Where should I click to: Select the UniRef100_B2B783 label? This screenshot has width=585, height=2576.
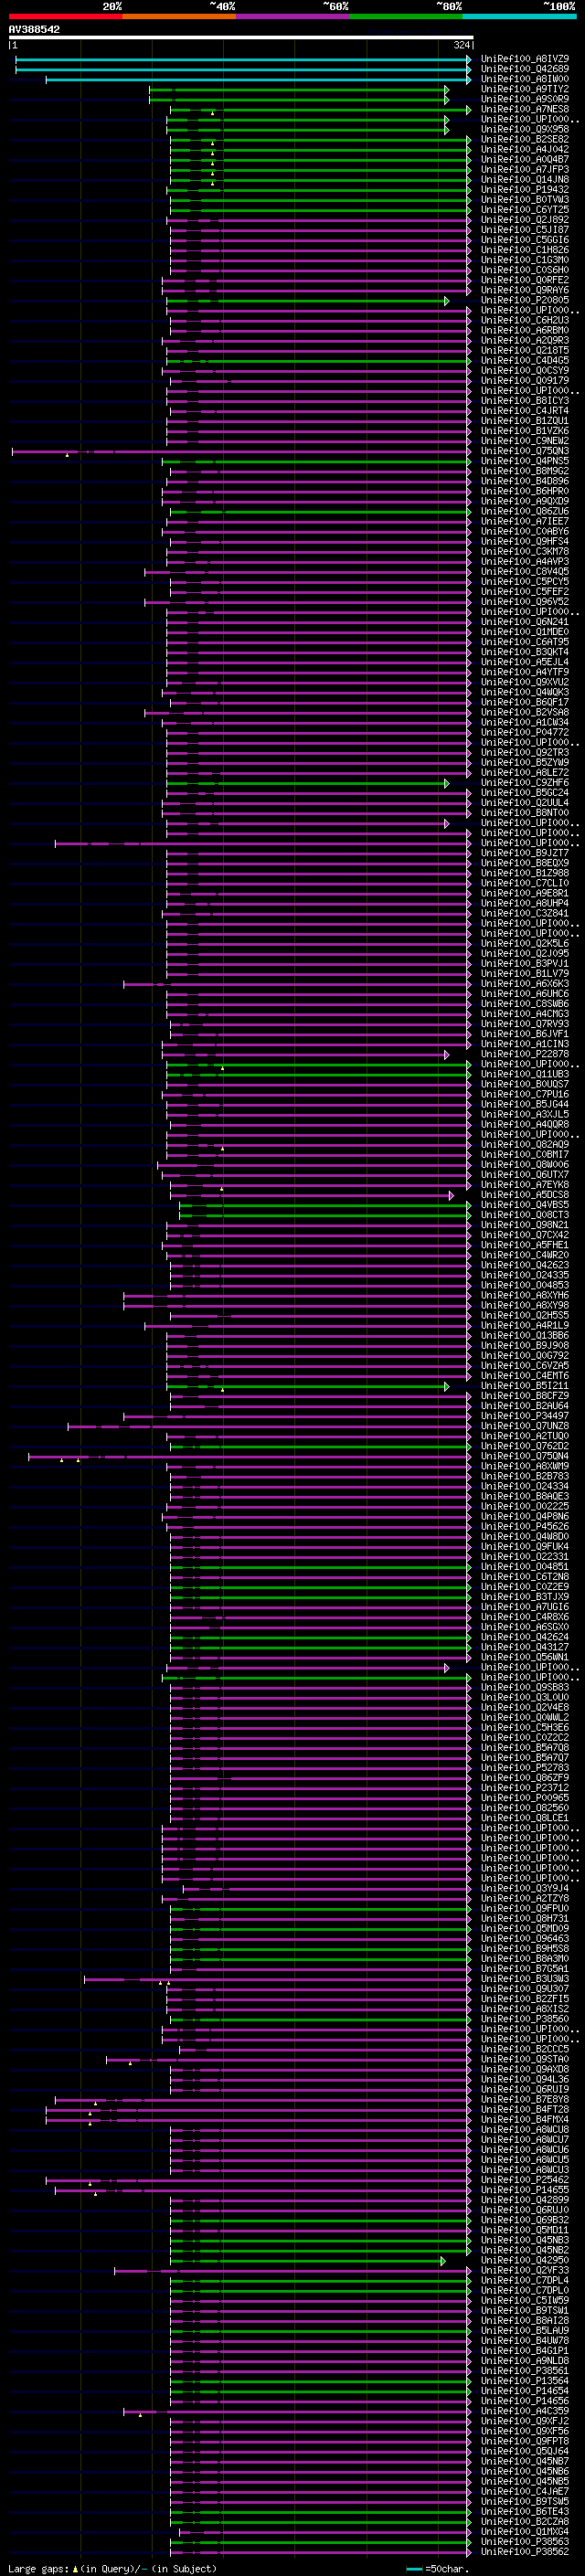coord(525,1476)
